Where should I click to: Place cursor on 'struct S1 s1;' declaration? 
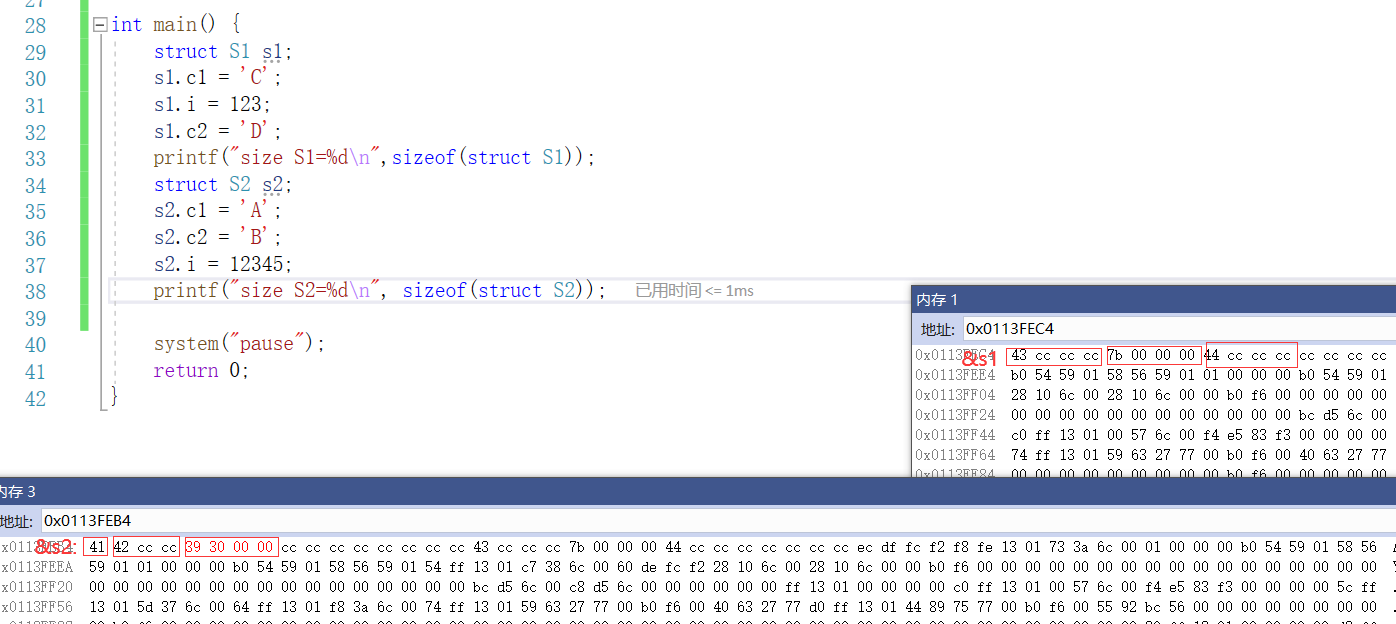[x=223, y=52]
